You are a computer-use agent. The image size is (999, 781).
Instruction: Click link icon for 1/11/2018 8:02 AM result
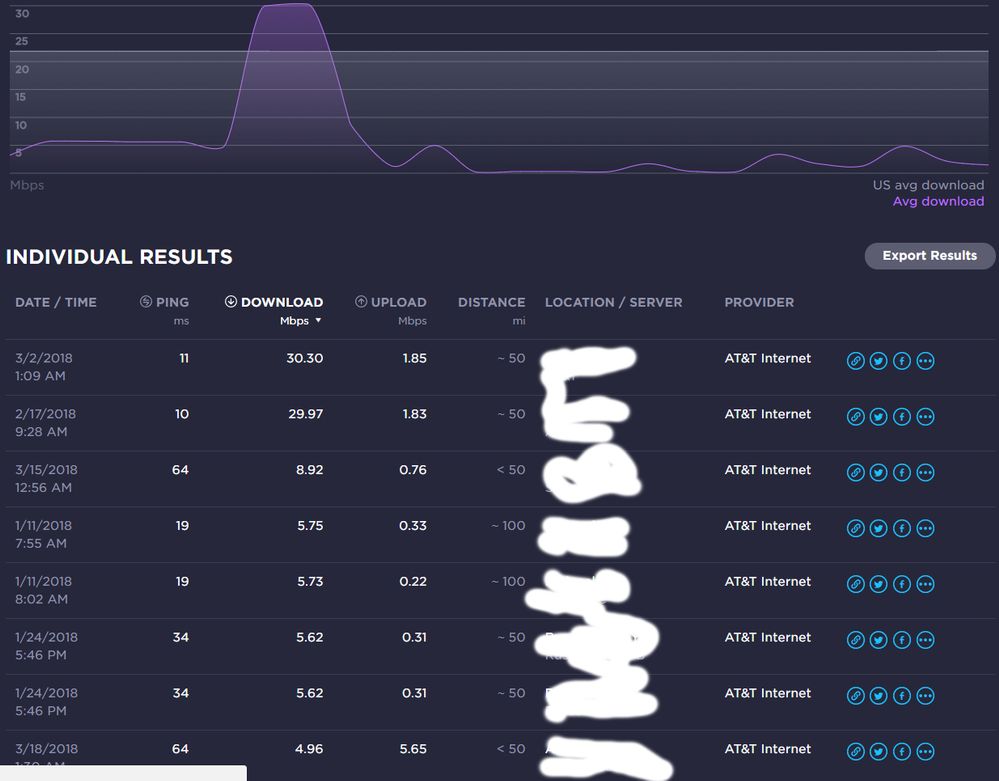tap(855, 585)
